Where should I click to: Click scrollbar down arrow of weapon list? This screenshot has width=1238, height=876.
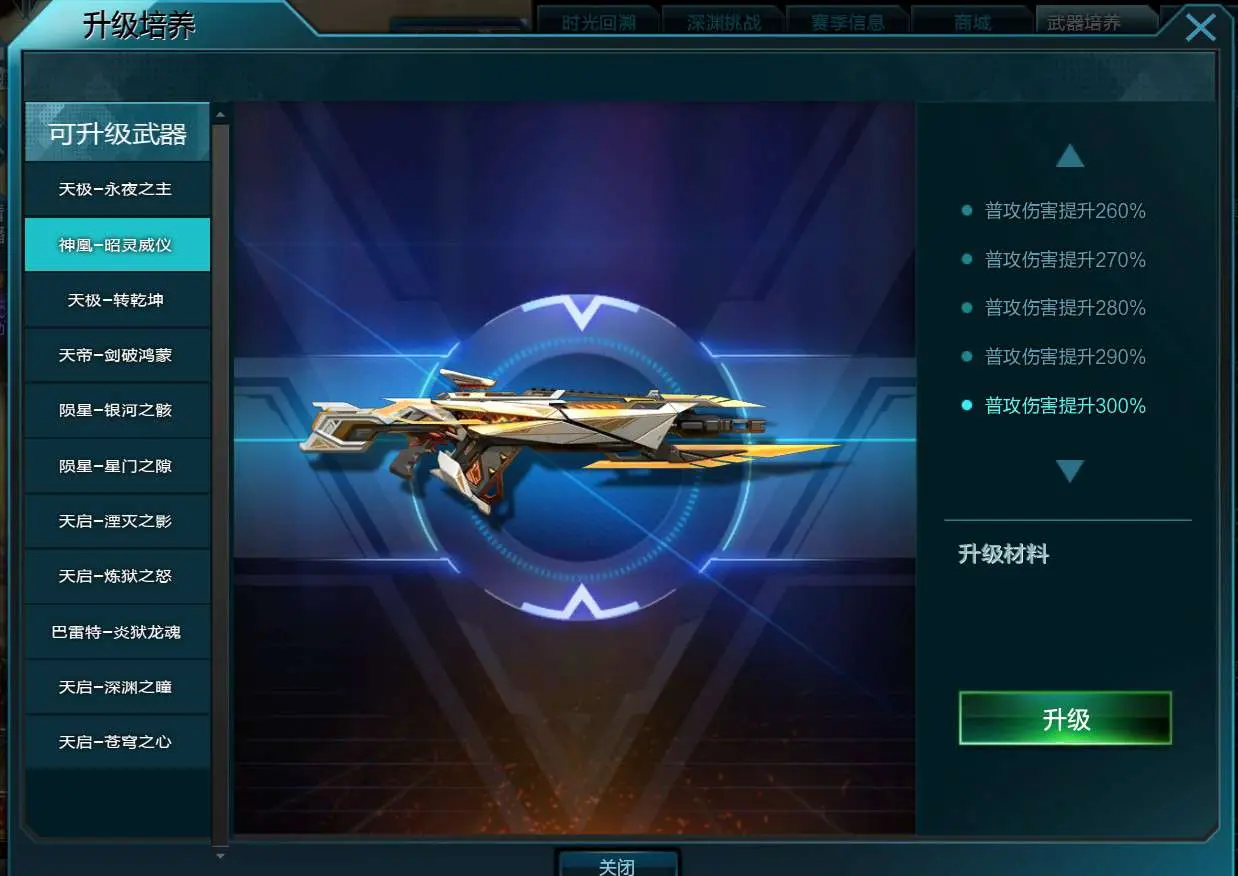[x=220, y=855]
